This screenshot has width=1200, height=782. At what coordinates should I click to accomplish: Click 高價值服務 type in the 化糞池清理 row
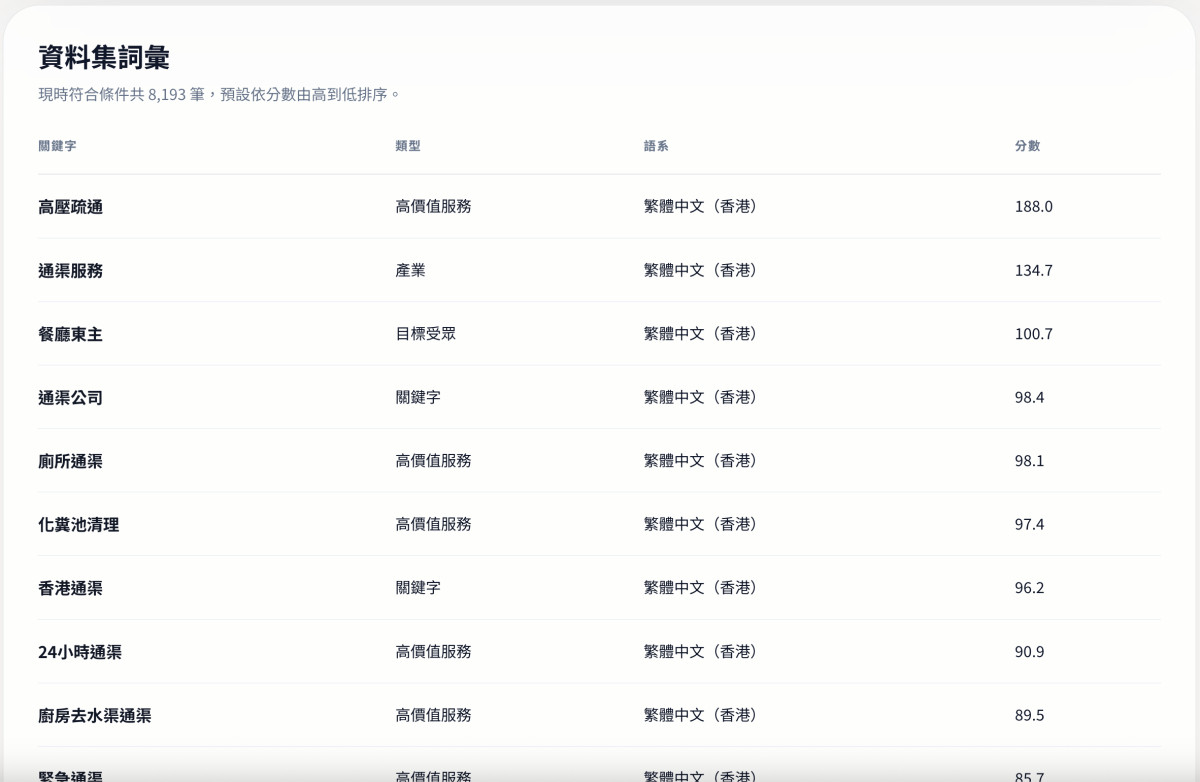(x=434, y=525)
